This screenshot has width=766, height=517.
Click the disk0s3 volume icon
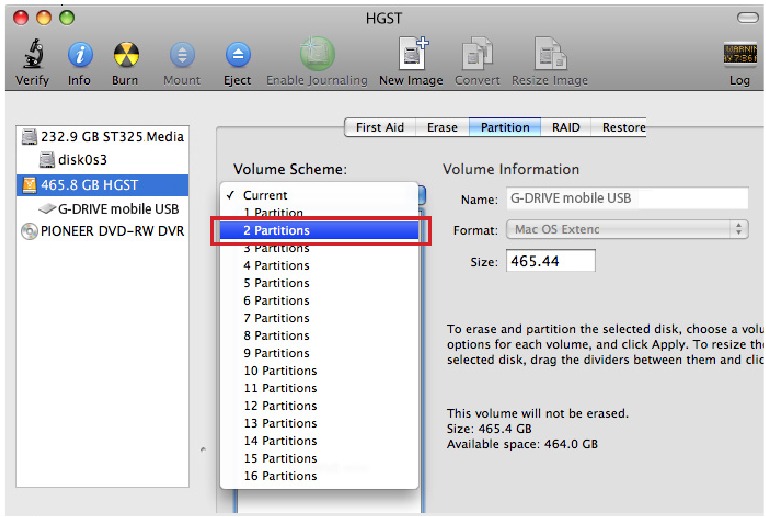coord(47,160)
